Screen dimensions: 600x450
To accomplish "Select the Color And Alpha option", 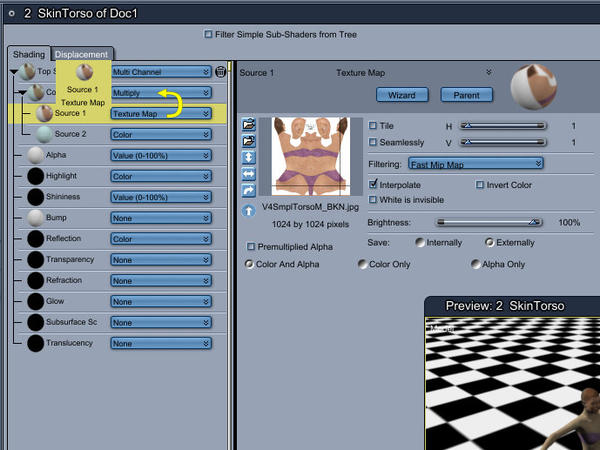I will (x=249, y=264).
